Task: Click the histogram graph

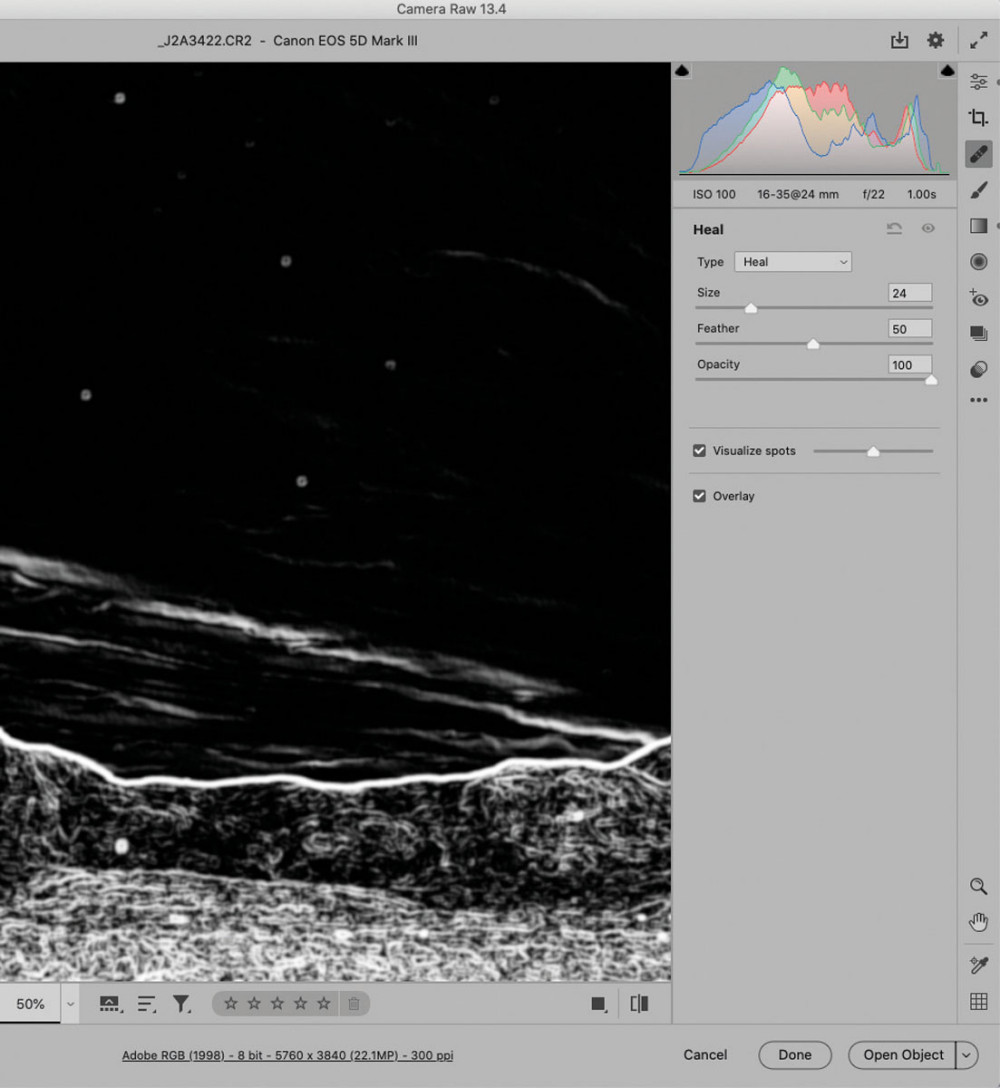Action: 815,119
